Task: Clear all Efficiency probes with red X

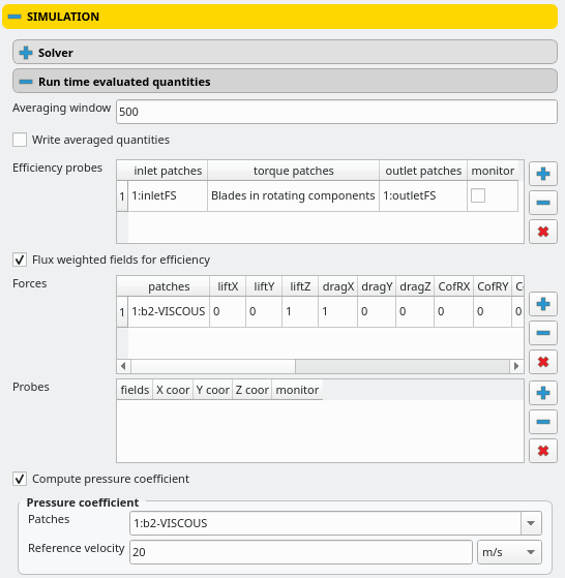Action: [543, 231]
